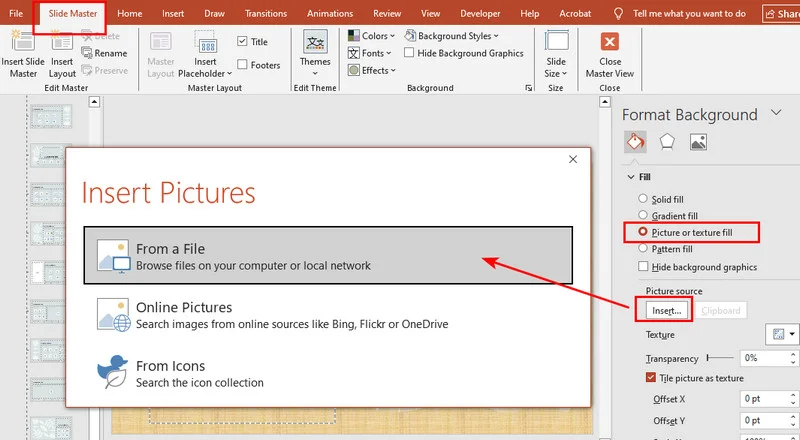Click the Master Layout icon
Viewport: 800px width, 440px height.
pos(161,41)
